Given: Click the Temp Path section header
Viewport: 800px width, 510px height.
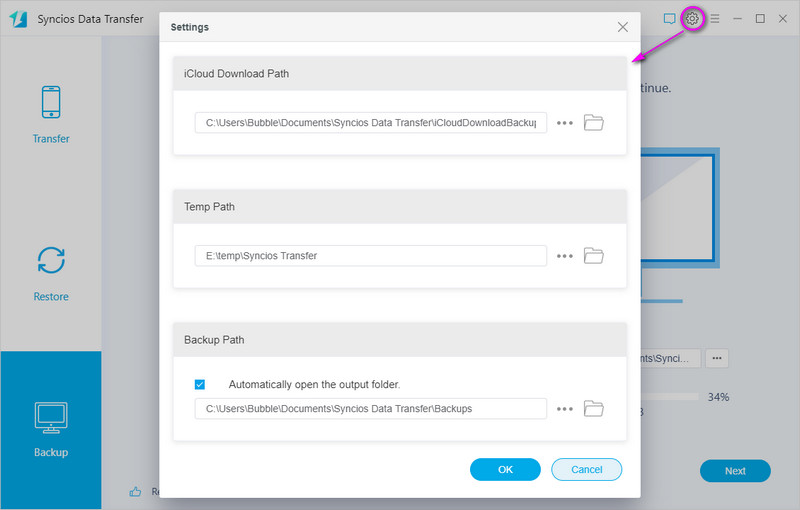Looking at the screenshot, I should 399,207.
